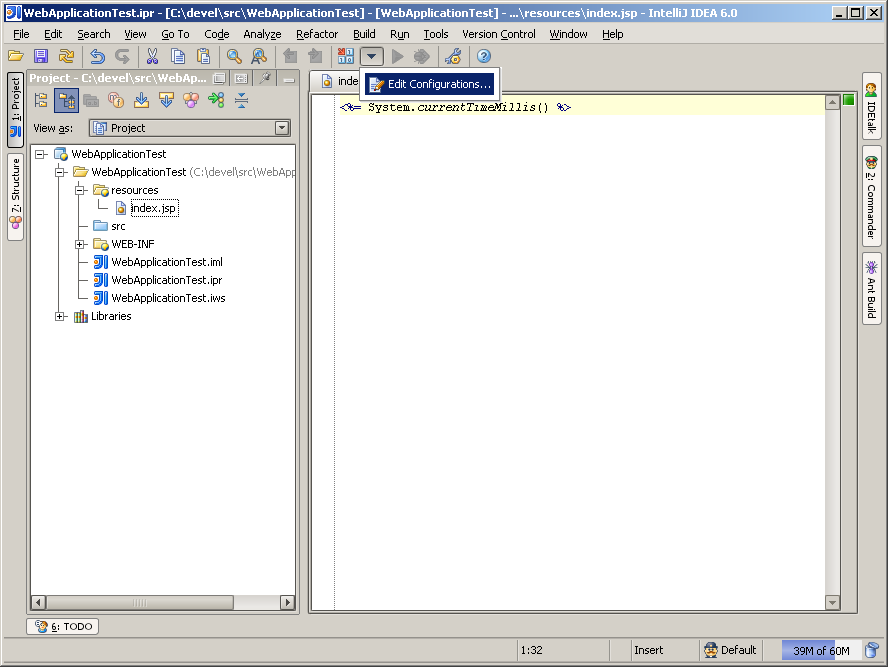Screen dimensions: 888x667
Task: Click the Show Structure colored circles icon
Action: (x=191, y=101)
